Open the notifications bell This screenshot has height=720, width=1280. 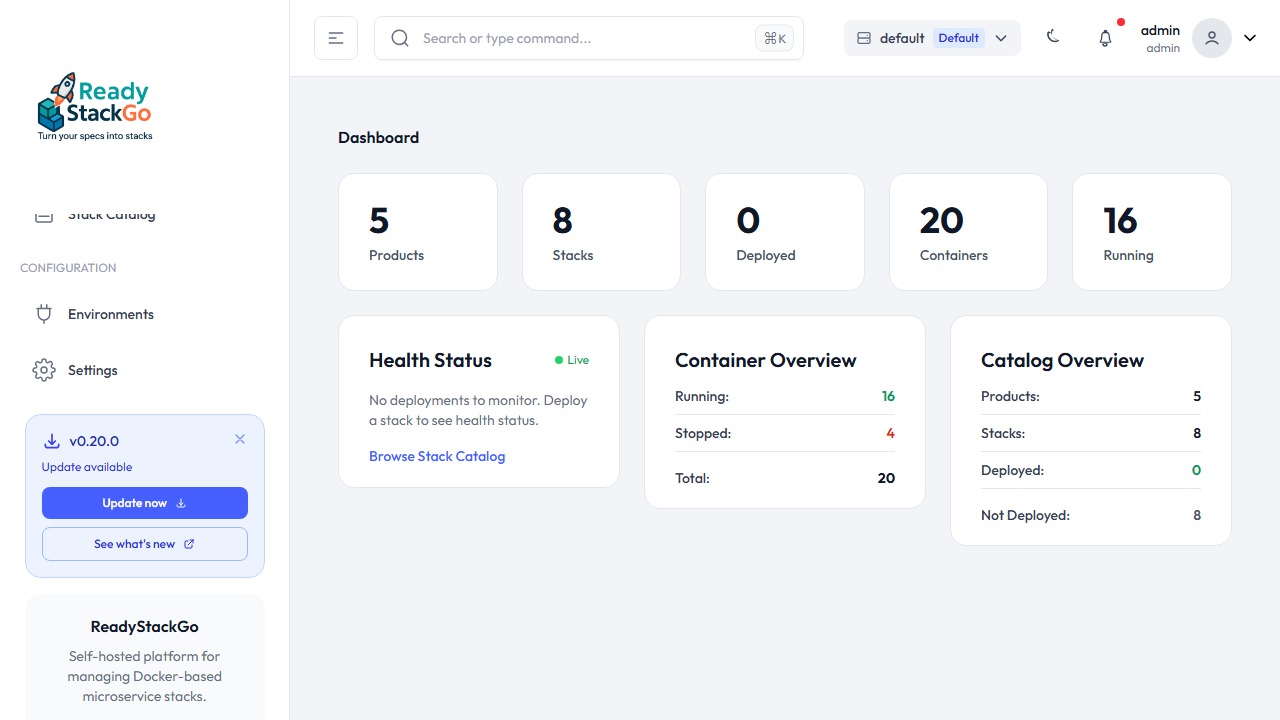click(1105, 38)
